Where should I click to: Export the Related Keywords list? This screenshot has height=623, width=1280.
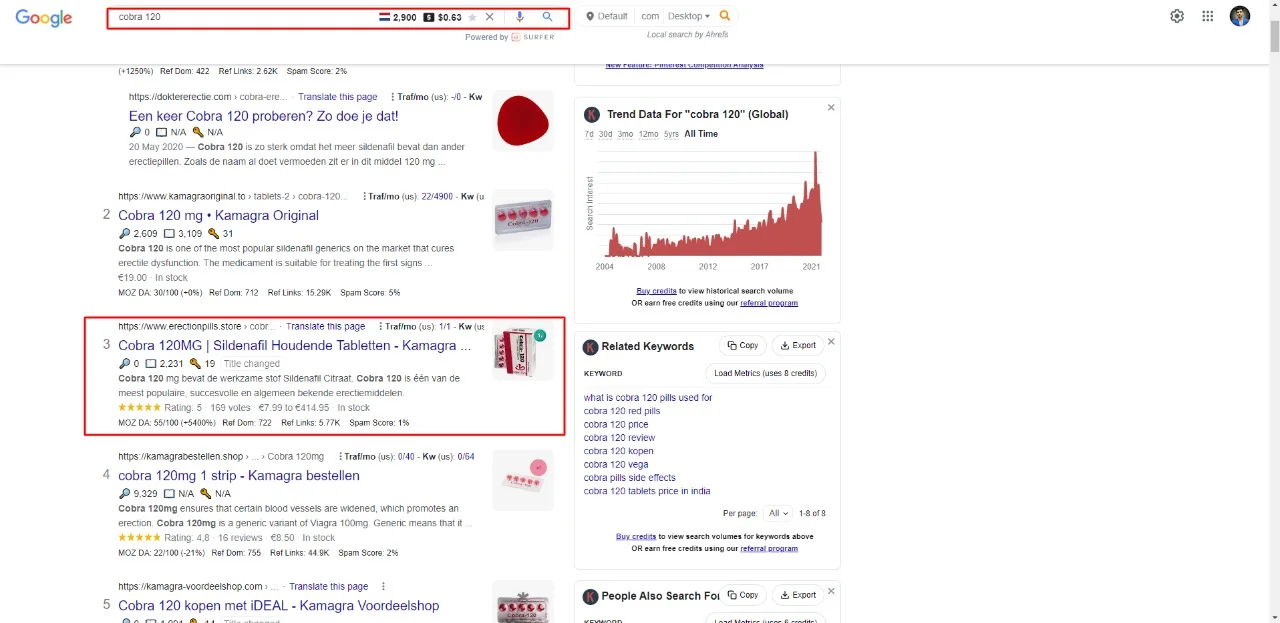[798, 346]
